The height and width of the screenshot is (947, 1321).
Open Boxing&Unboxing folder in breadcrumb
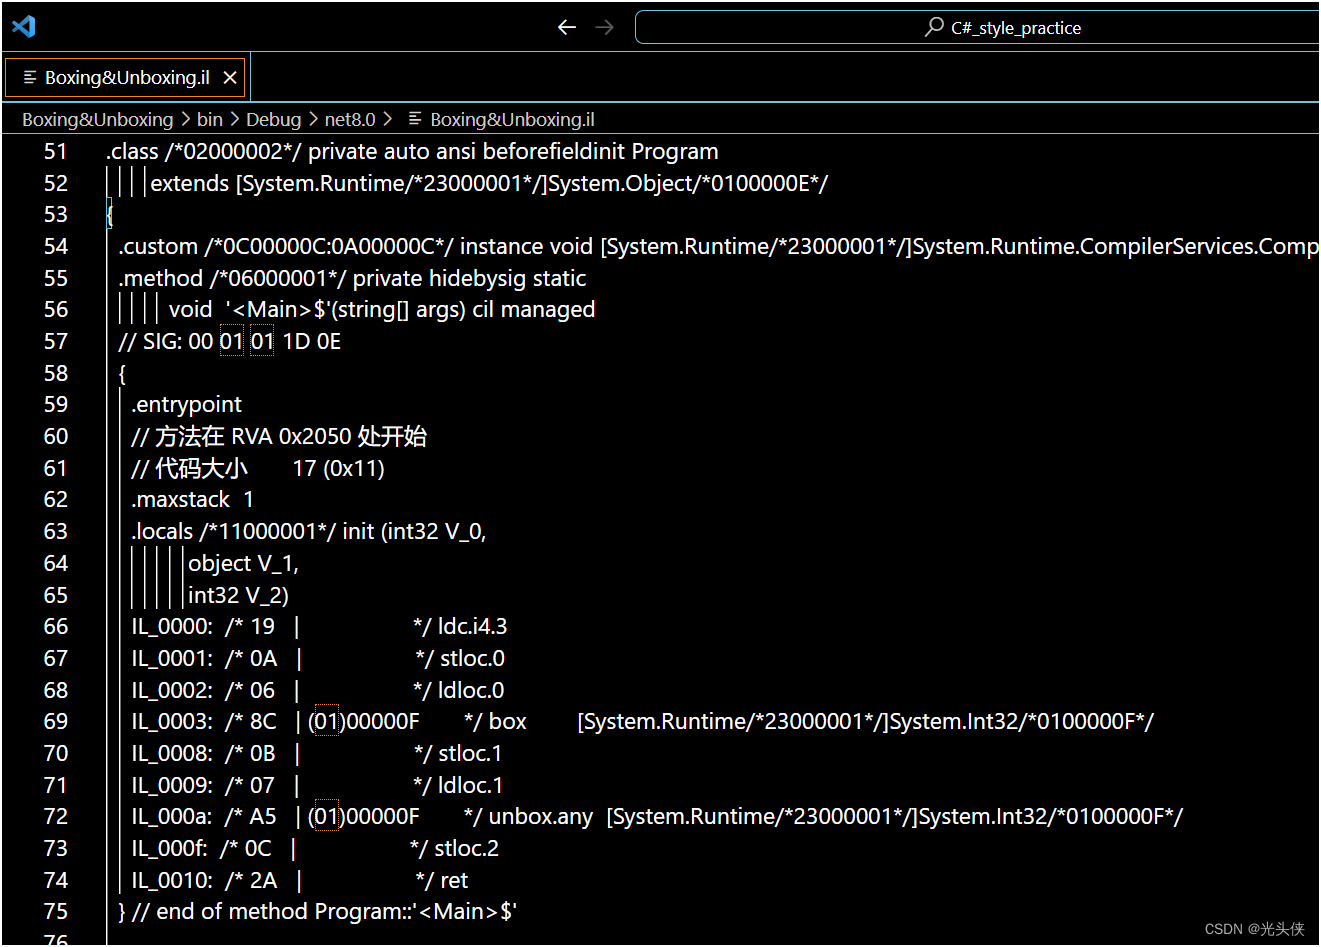[x=98, y=119]
